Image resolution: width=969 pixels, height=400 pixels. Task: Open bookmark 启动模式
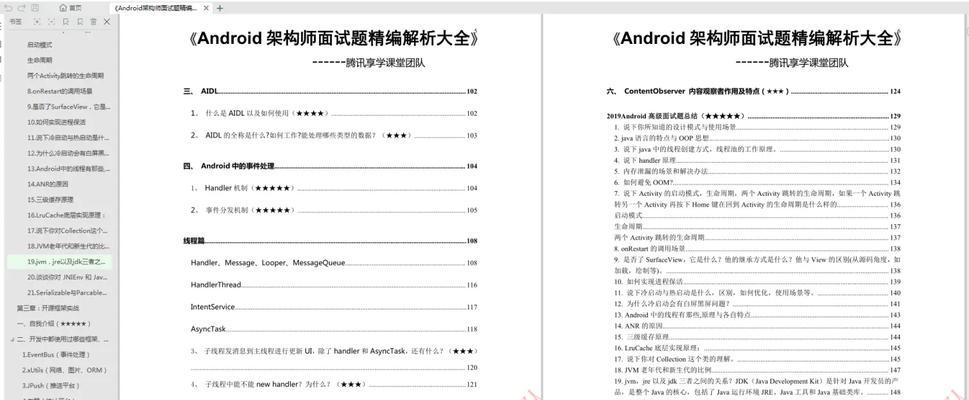tap(40, 45)
